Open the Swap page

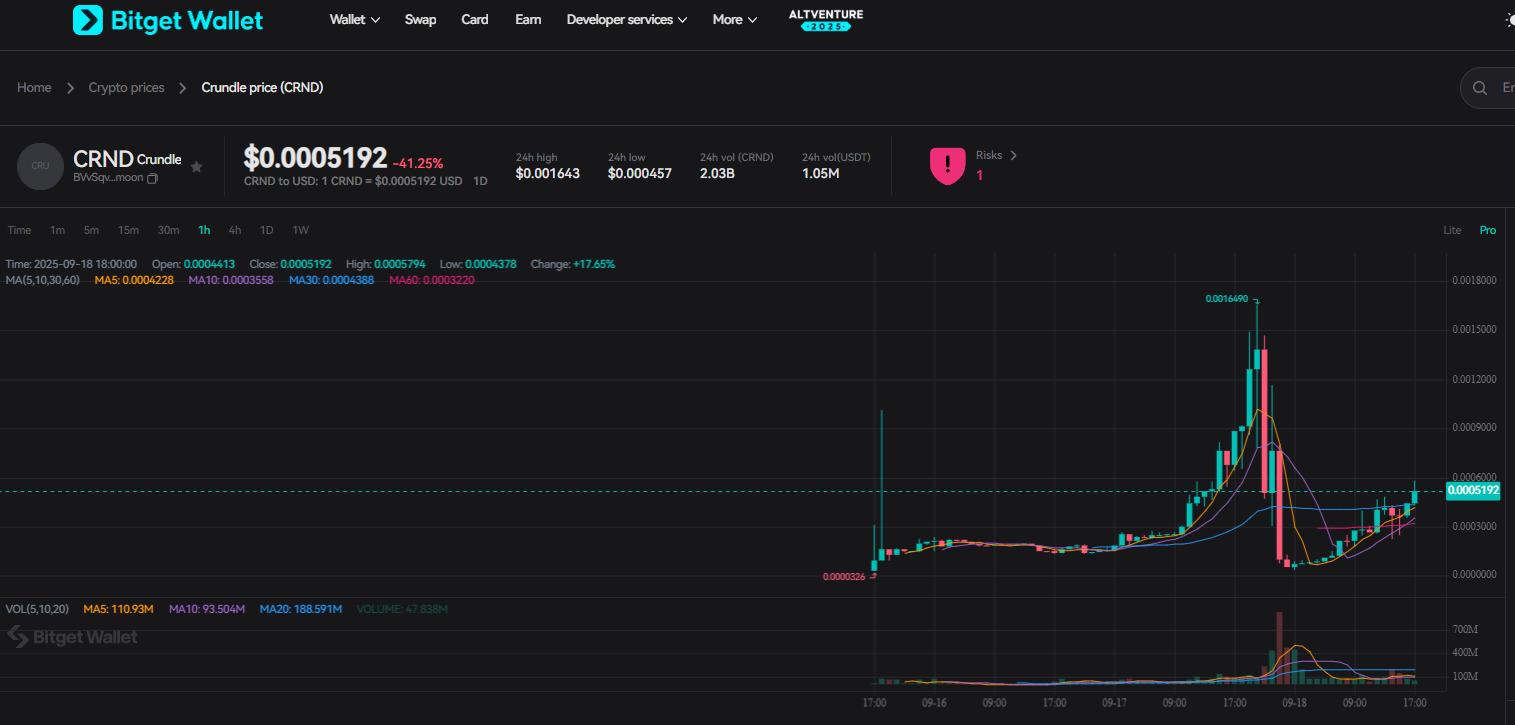[420, 20]
